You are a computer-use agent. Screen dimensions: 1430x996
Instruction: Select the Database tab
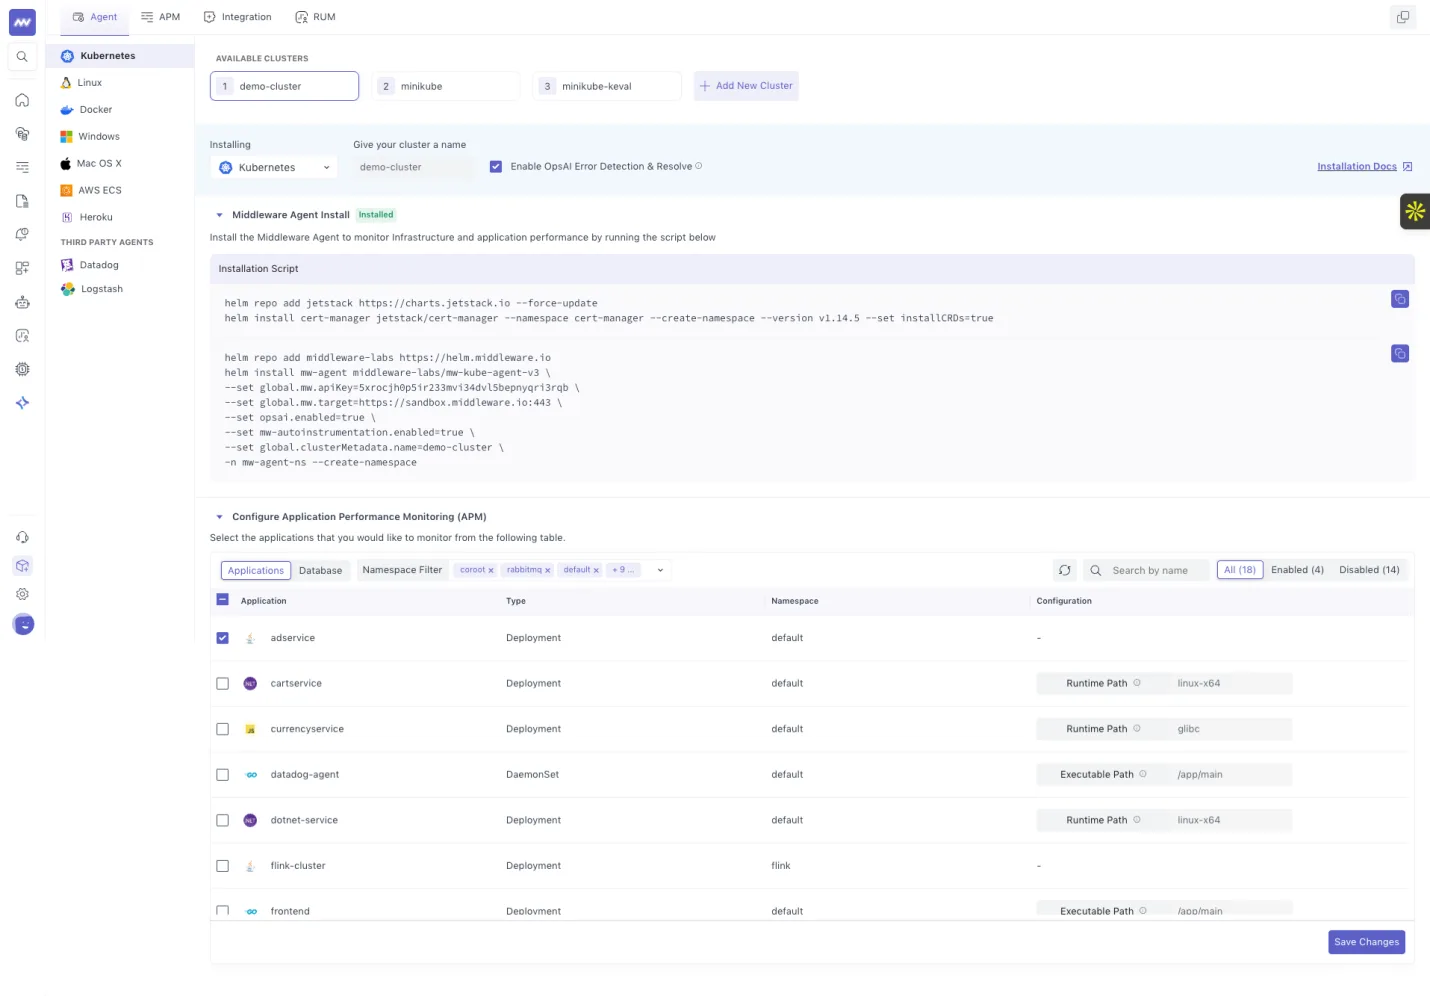320,571
